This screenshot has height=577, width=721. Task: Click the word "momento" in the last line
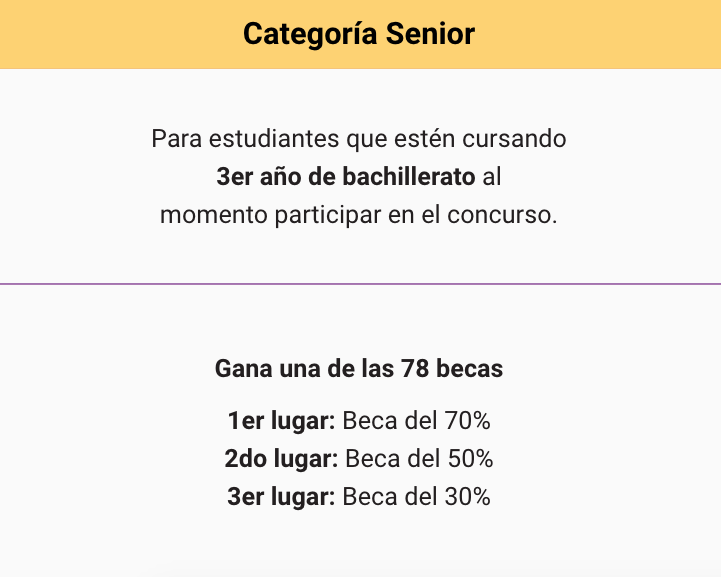[x=207, y=216]
